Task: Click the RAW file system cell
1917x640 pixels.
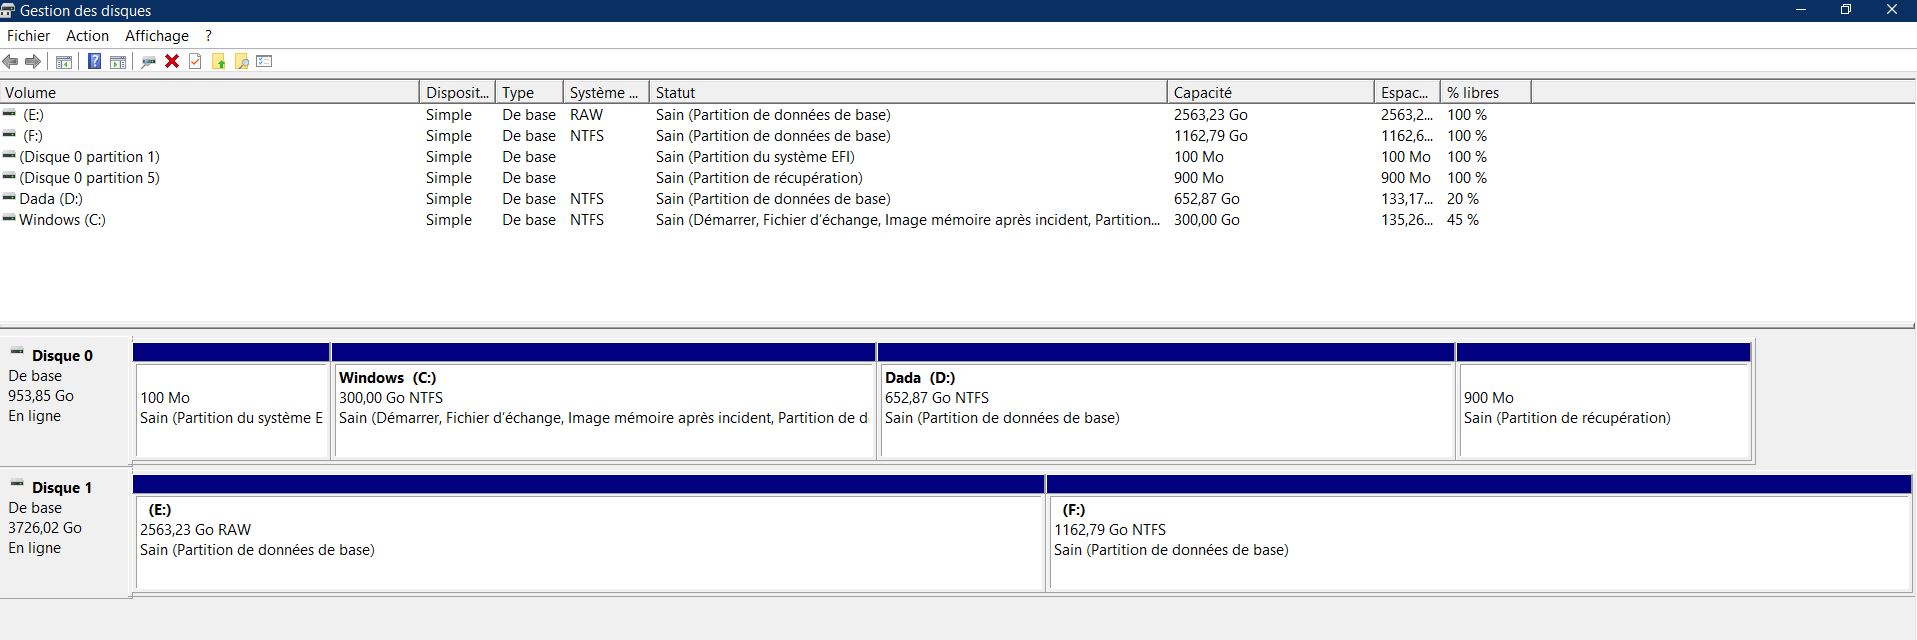Action: click(x=587, y=115)
